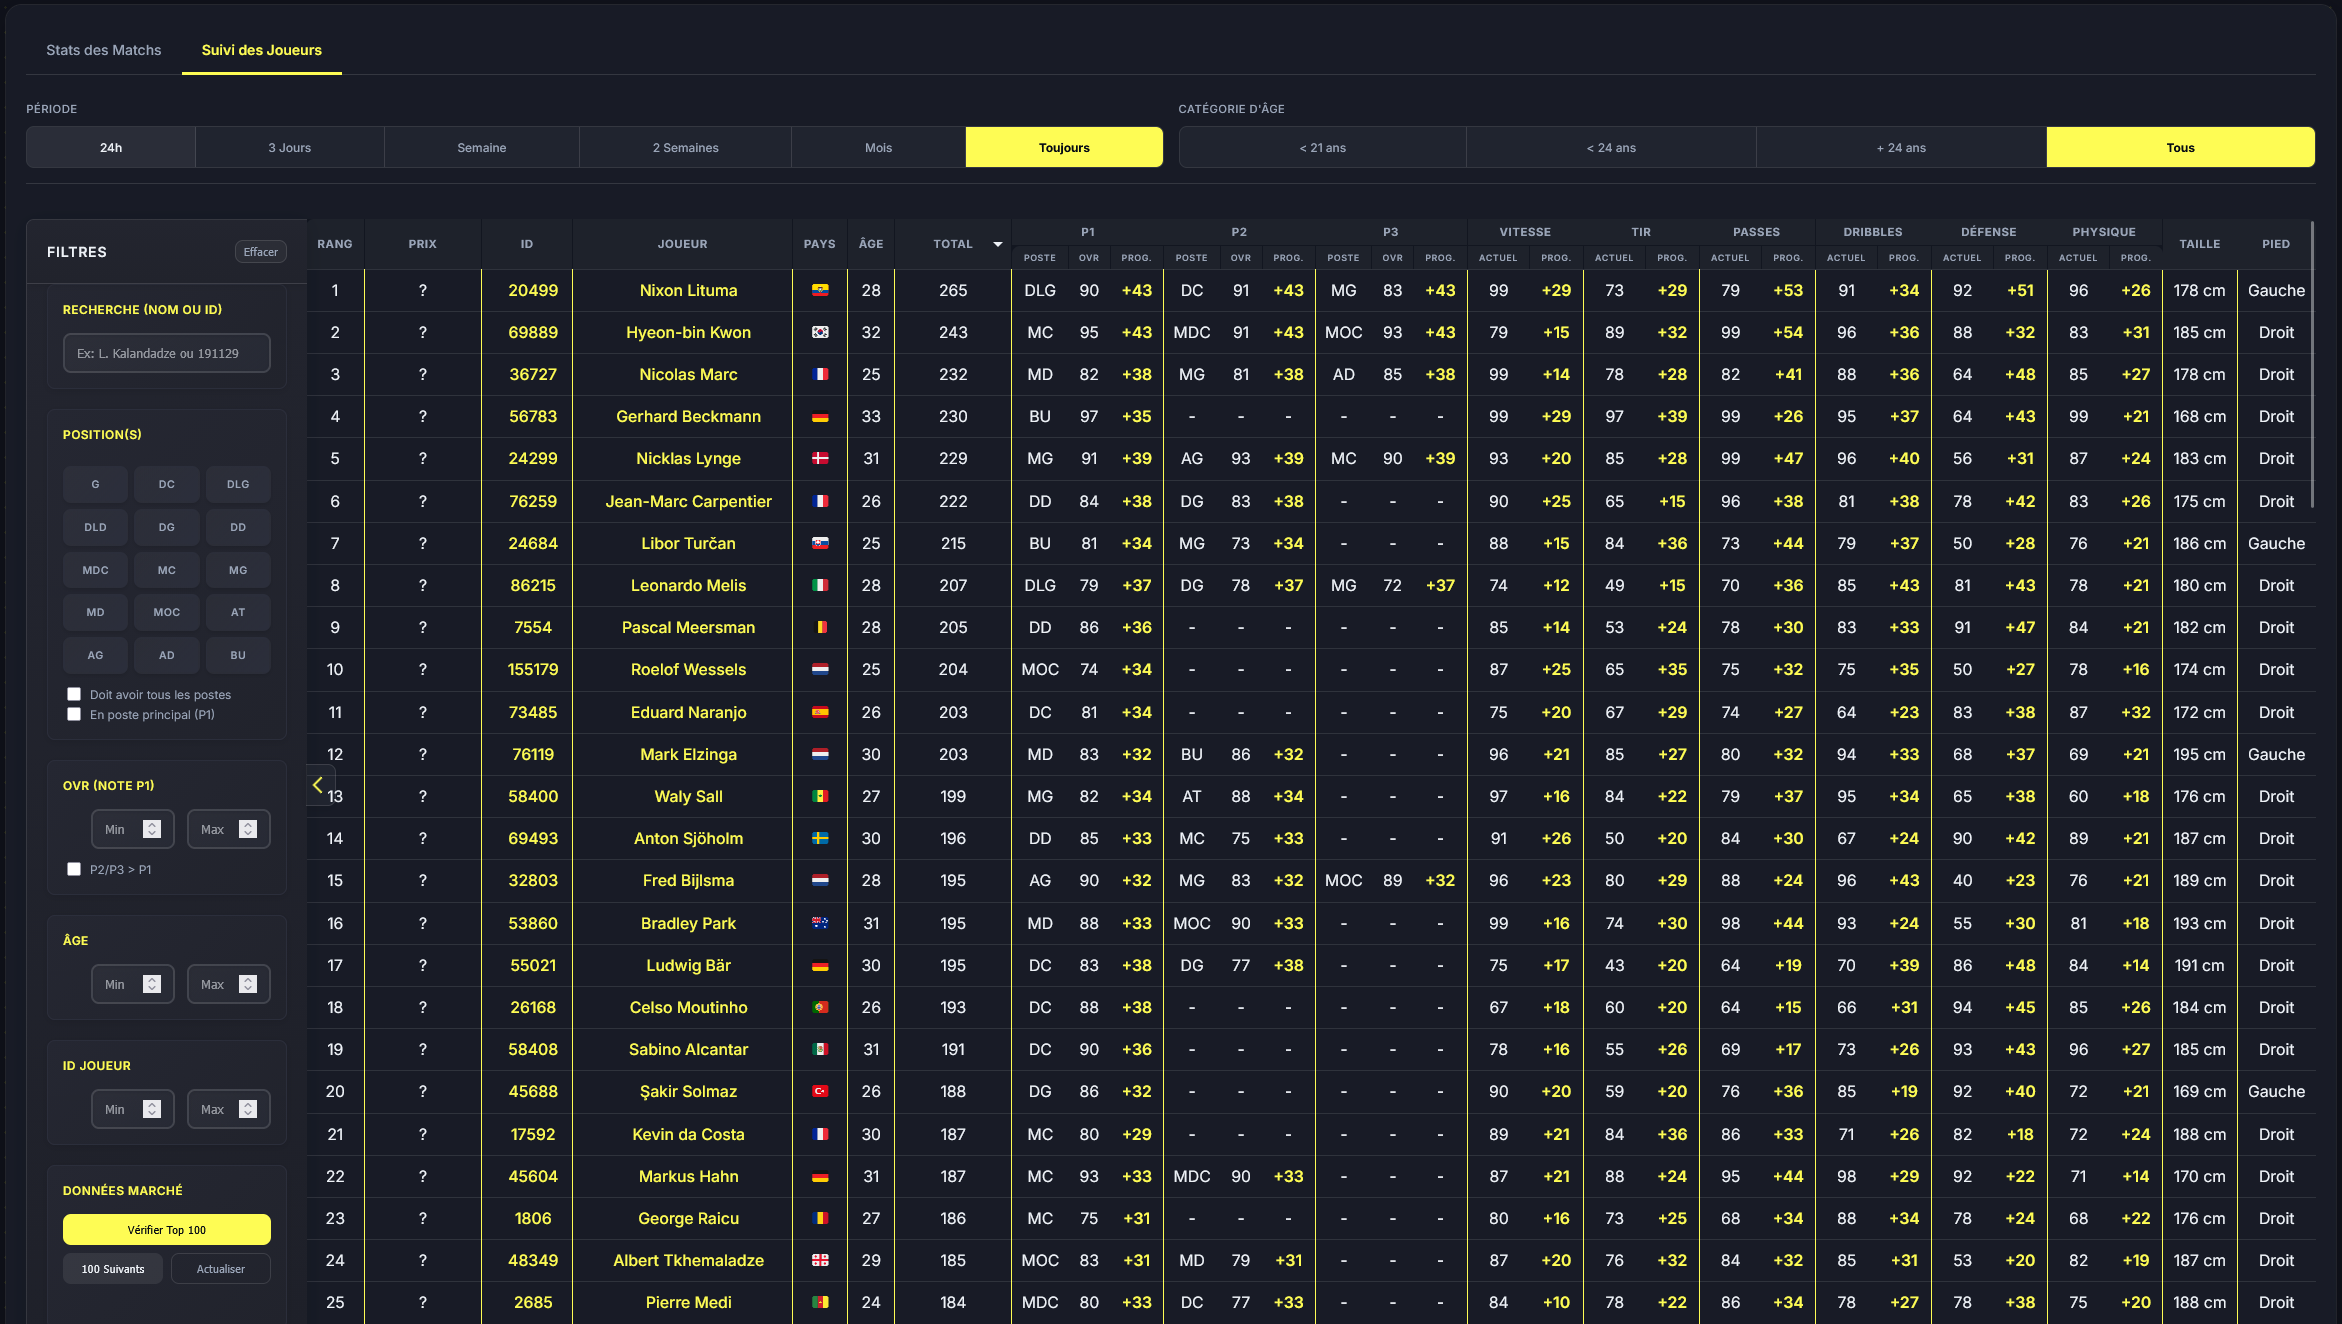The width and height of the screenshot is (2342, 1324).
Task: Click Portugal flag beside Celso Moutinho
Action: pos(820,1007)
